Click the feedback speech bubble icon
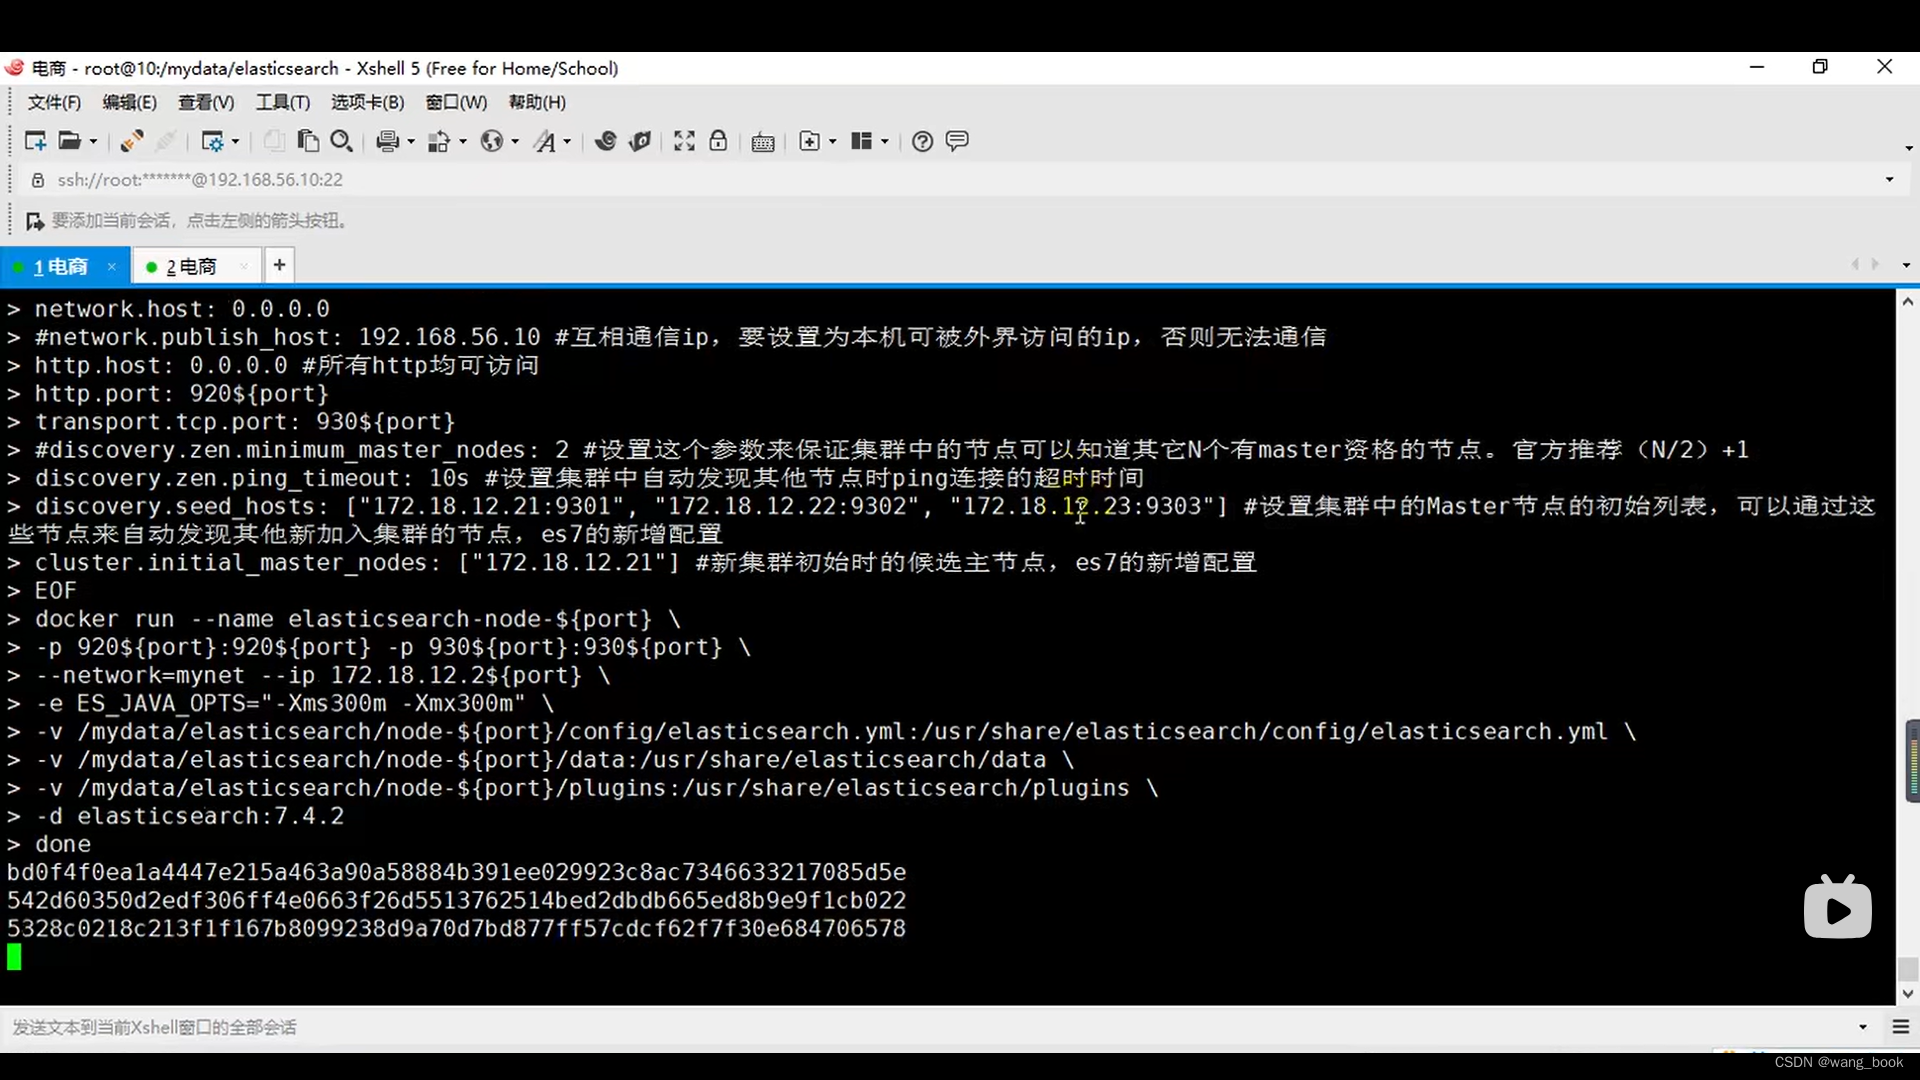The height and width of the screenshot is (1080, 1920). point(957,141)
